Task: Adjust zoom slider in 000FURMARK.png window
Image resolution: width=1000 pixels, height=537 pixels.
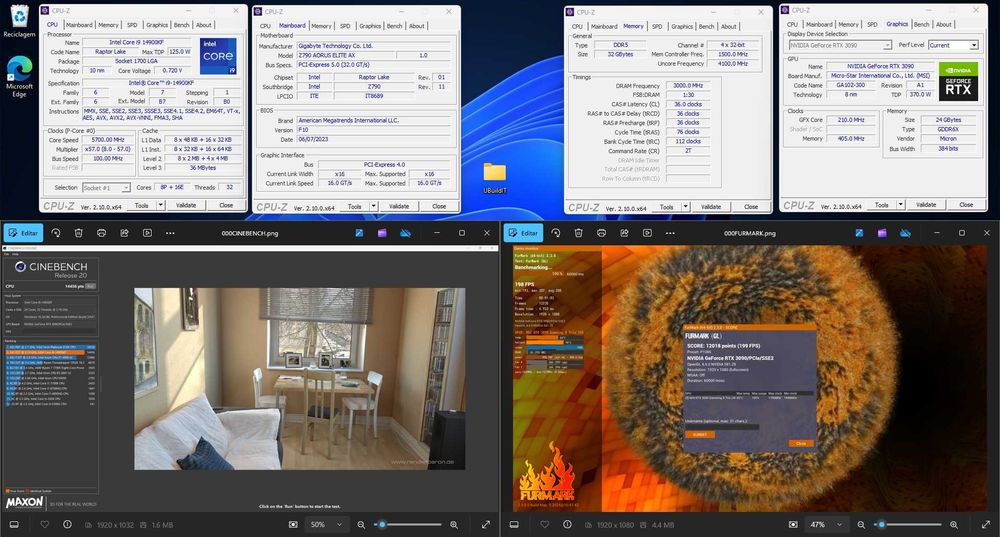Action: click(908, 525)
